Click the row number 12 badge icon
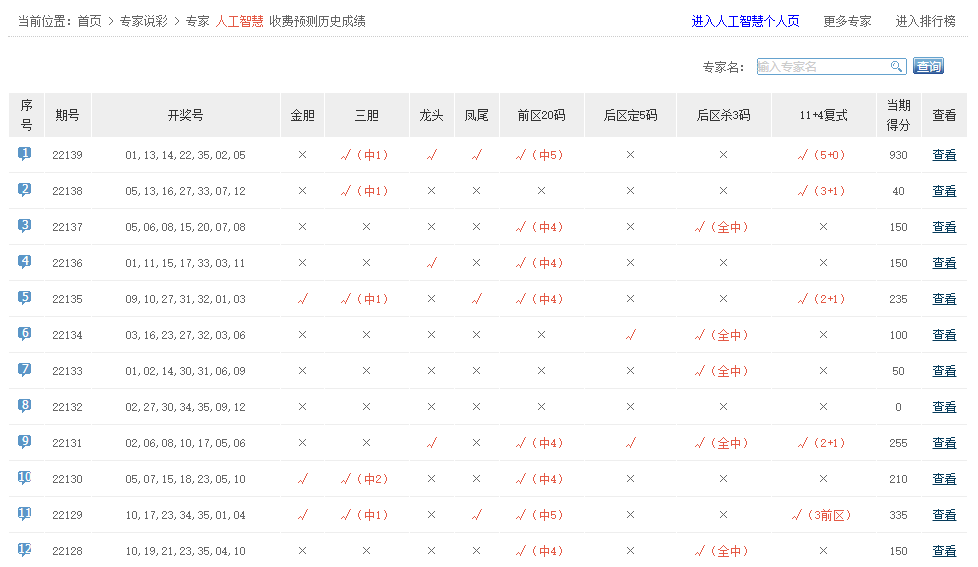The height and width of the screenshot is (567, 978). [x=25, y=550]
